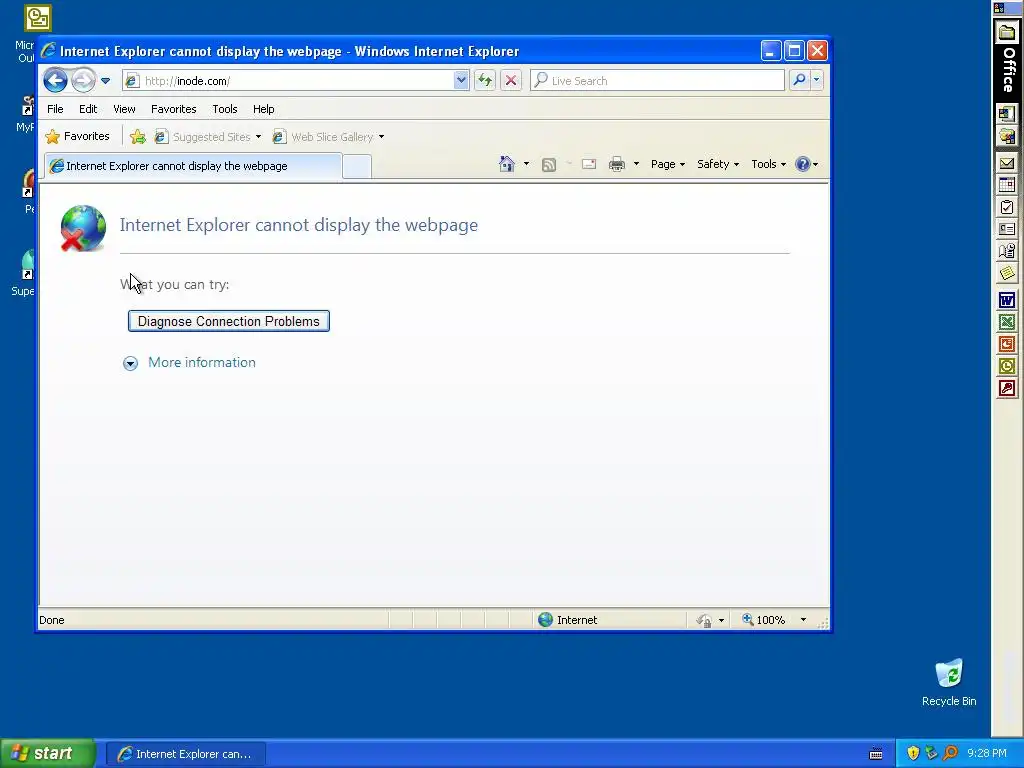Click New Message envelope shortcut icon
Viewport: 1024px width, 768px height.
(x=1006, y=163)
